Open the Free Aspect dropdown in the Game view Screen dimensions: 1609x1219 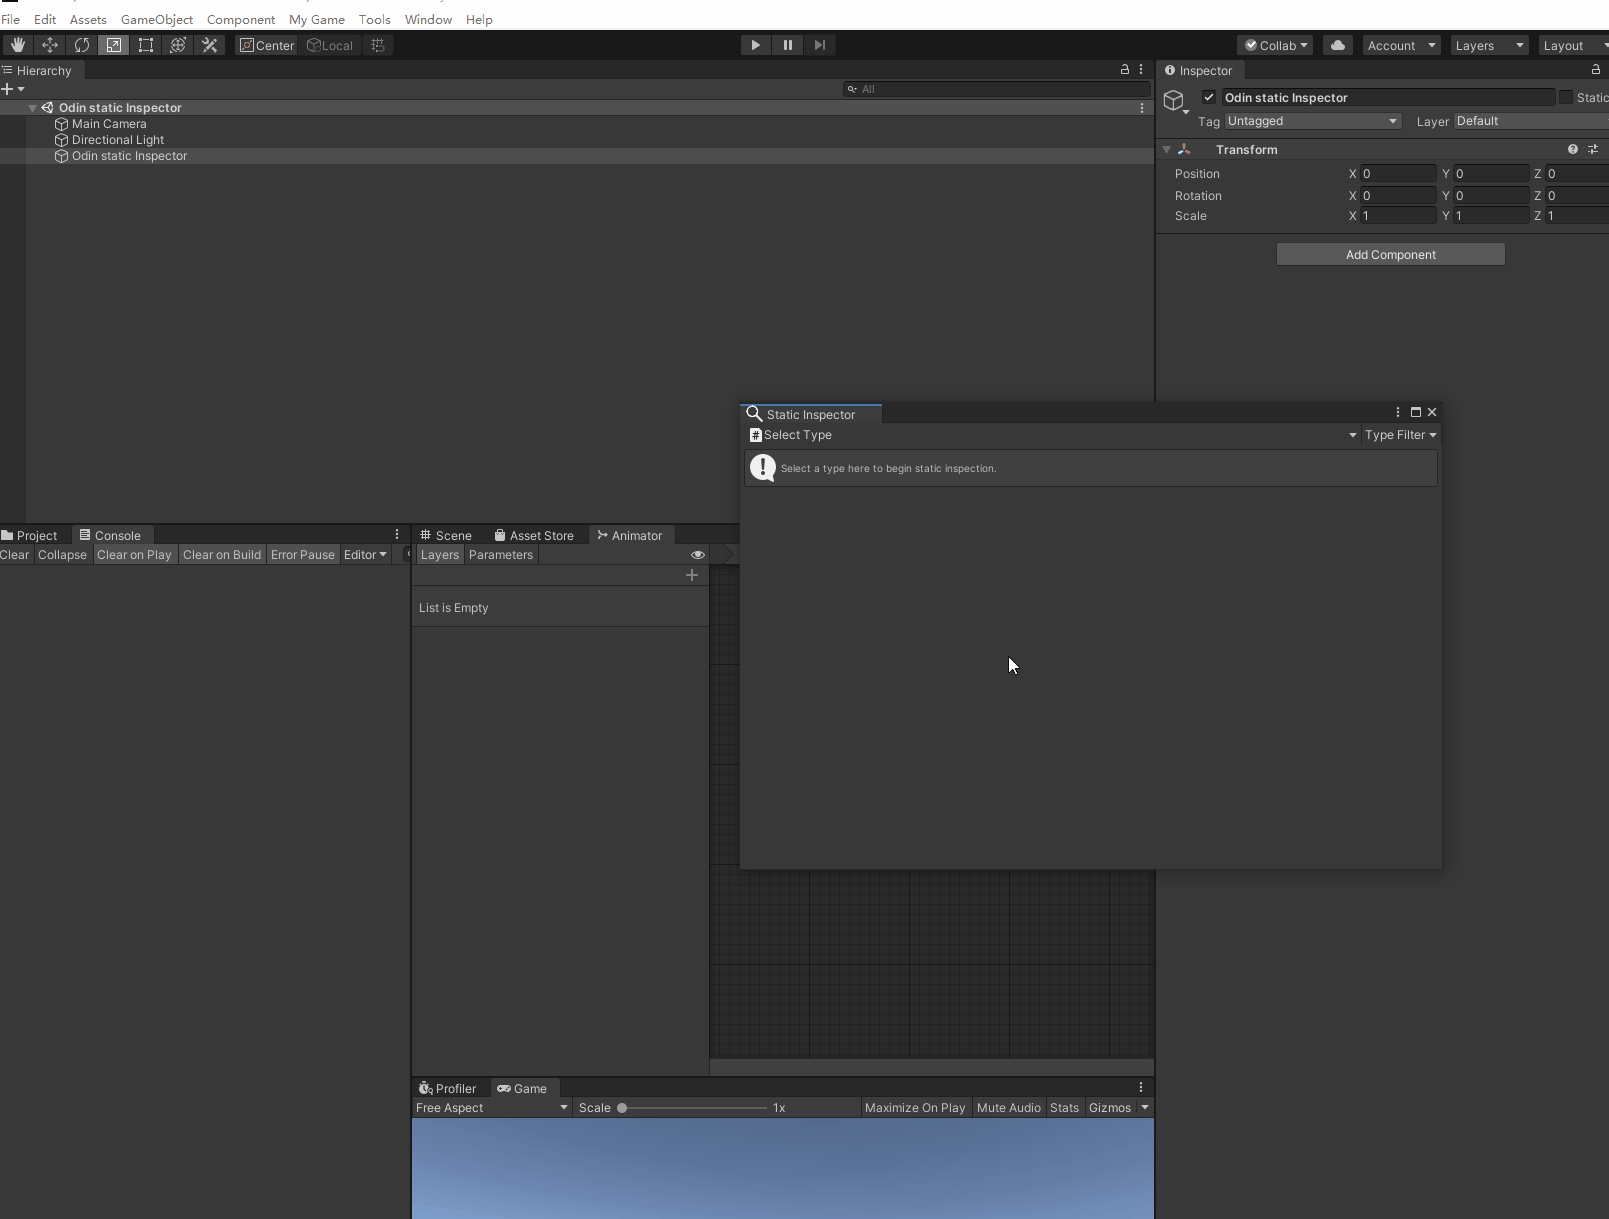pyautogui.click(x=490, y=1108)
